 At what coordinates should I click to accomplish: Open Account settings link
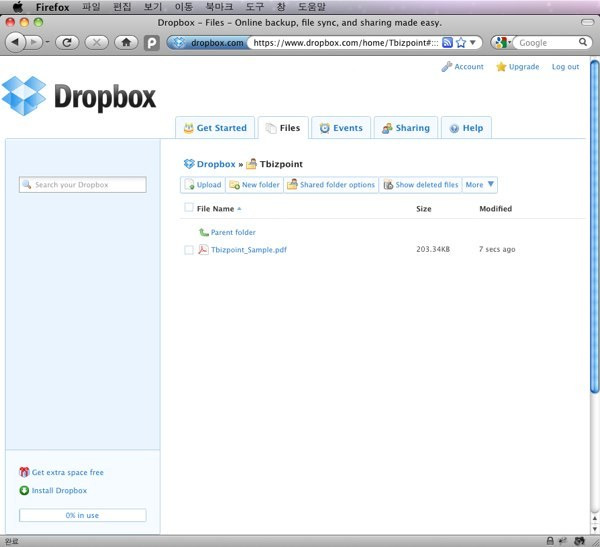point(462,67)
